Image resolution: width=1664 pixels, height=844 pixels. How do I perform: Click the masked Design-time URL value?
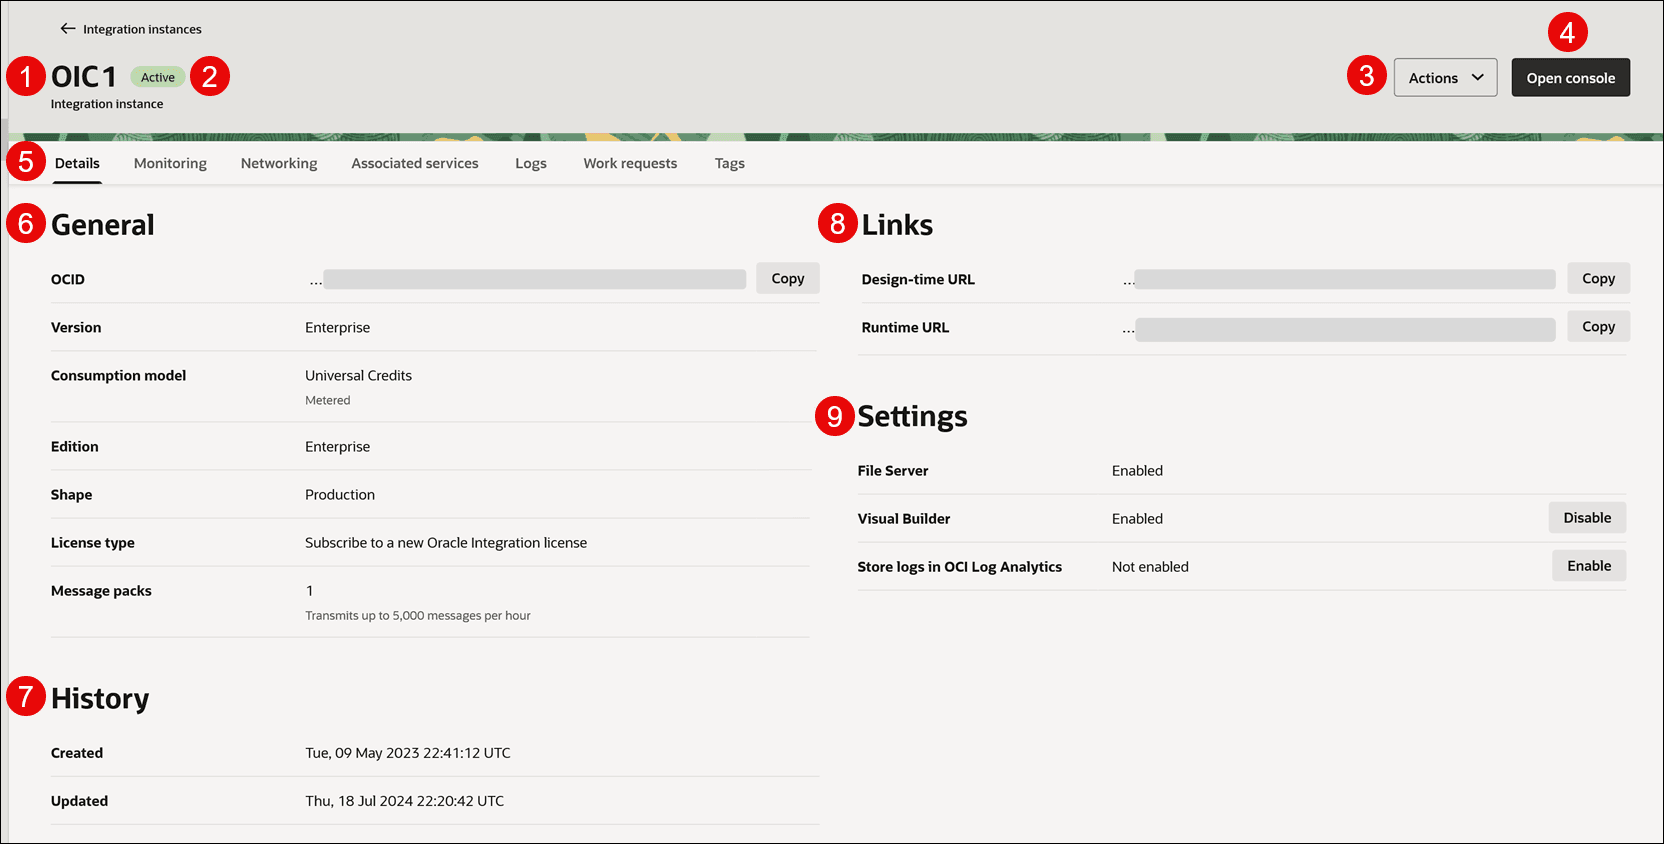click(x=1345, y=279)
